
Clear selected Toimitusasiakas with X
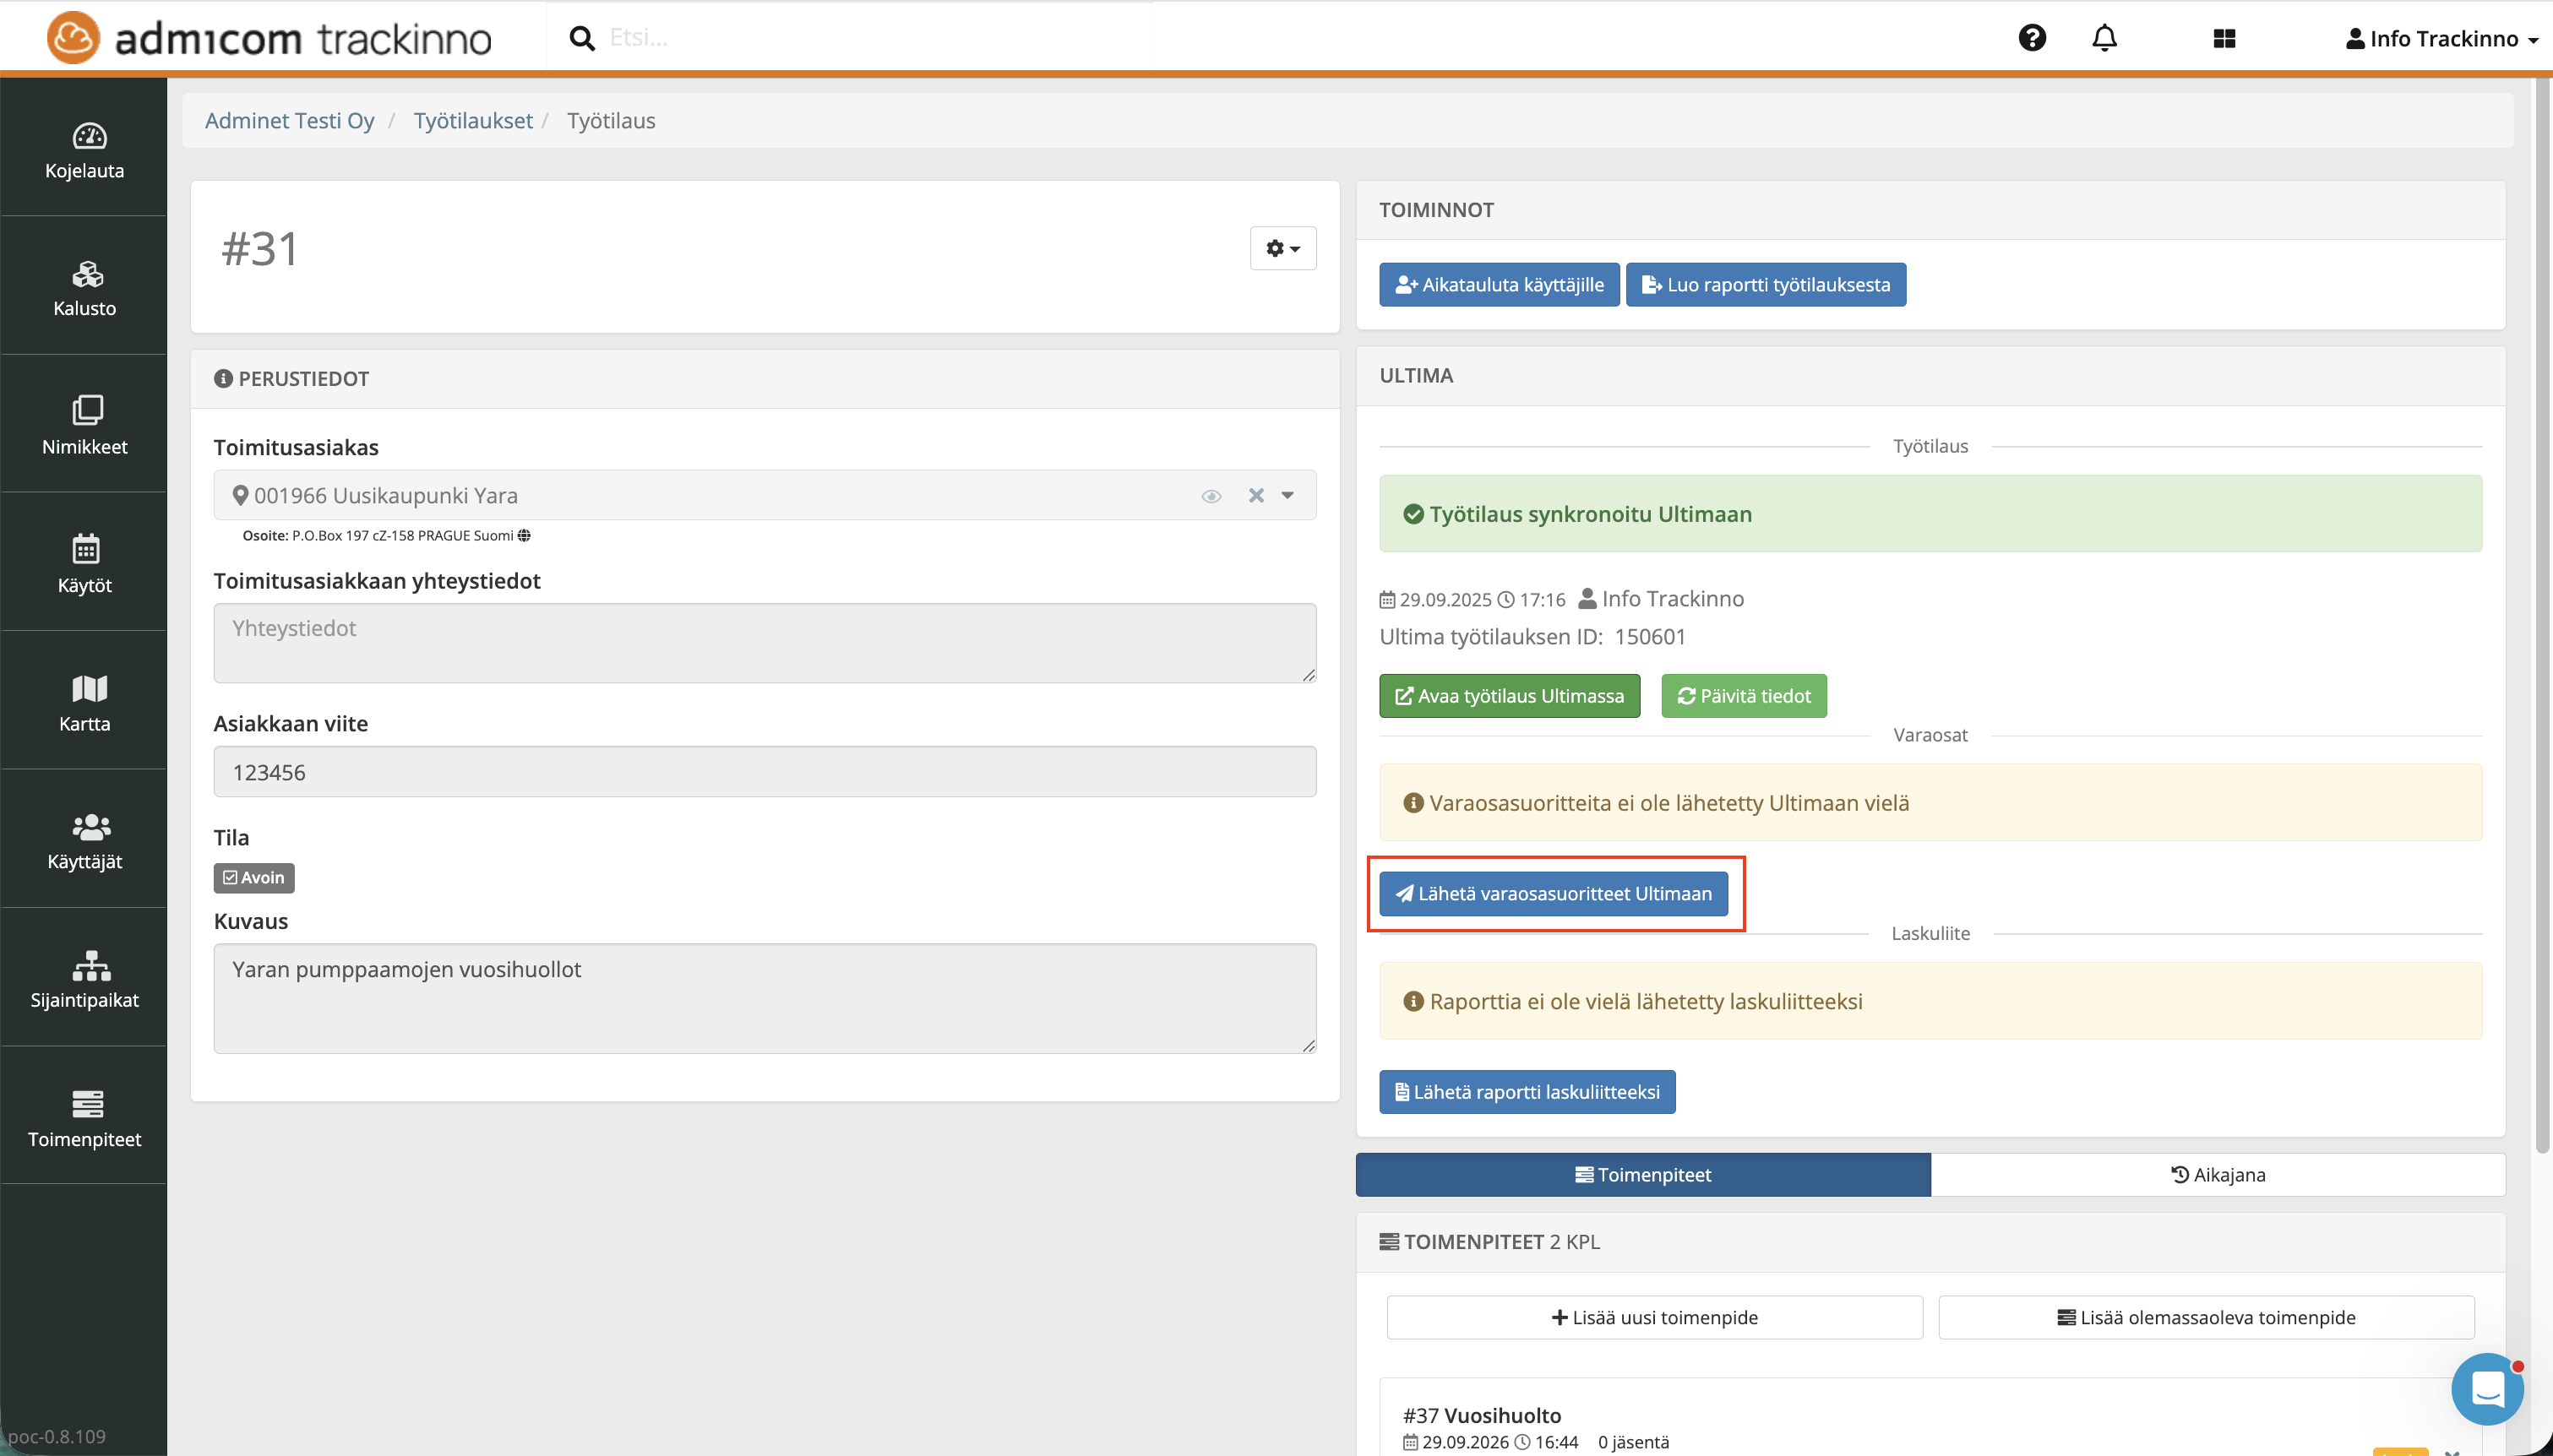click(1256, 495)
